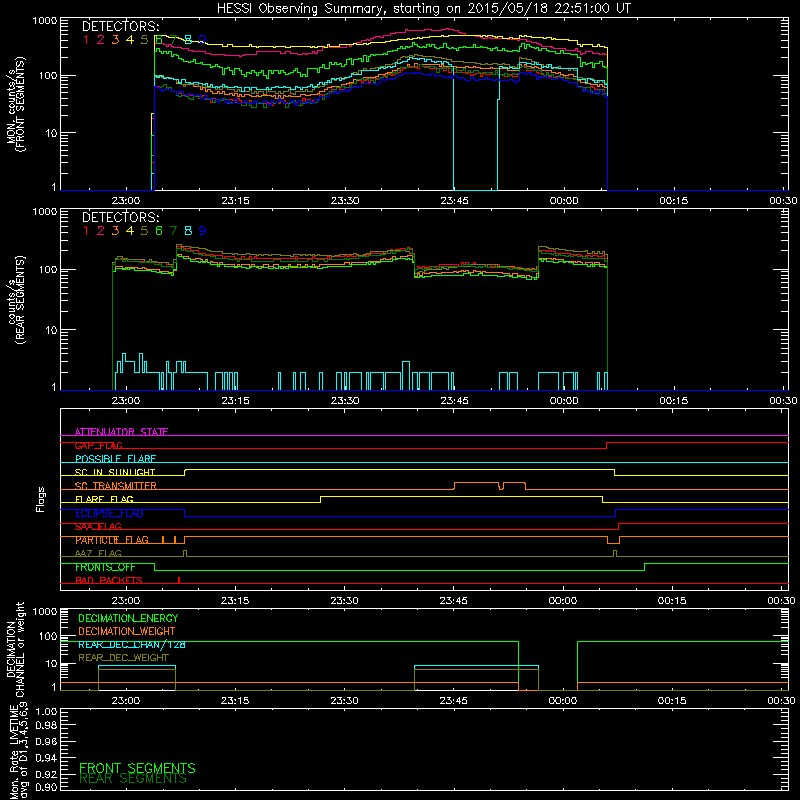Click the DECIMATION_ENERGY legend label
800x800 pixels.
(128, 618)
